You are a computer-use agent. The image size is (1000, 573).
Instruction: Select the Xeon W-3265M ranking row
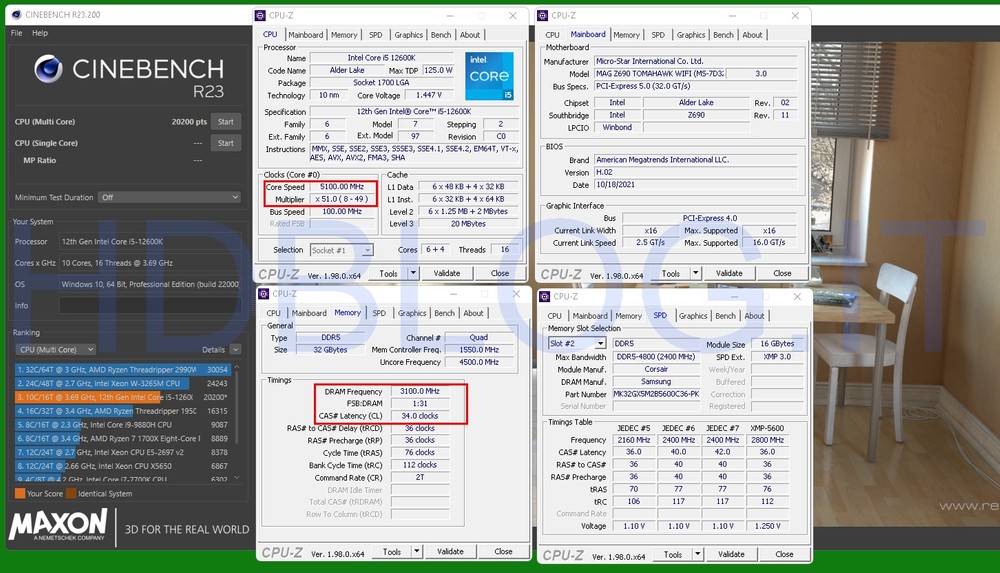click(x=122, y=383)
